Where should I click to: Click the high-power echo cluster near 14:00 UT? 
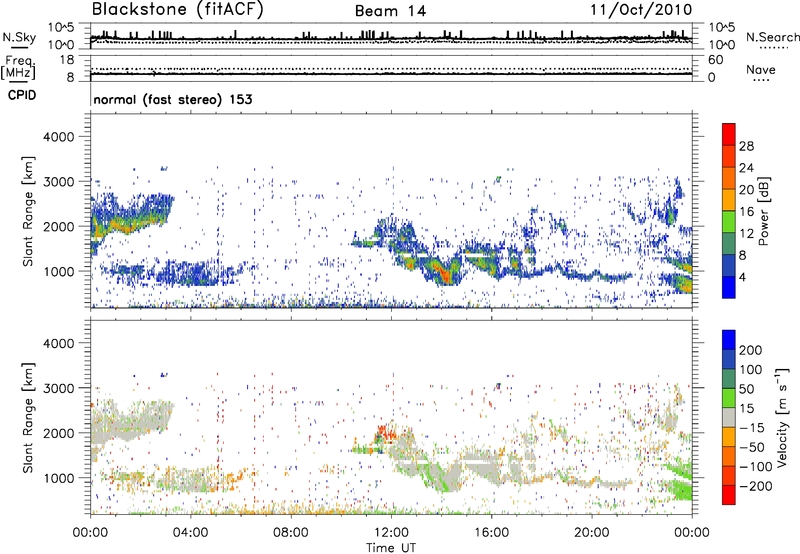[x=443, y=272]
